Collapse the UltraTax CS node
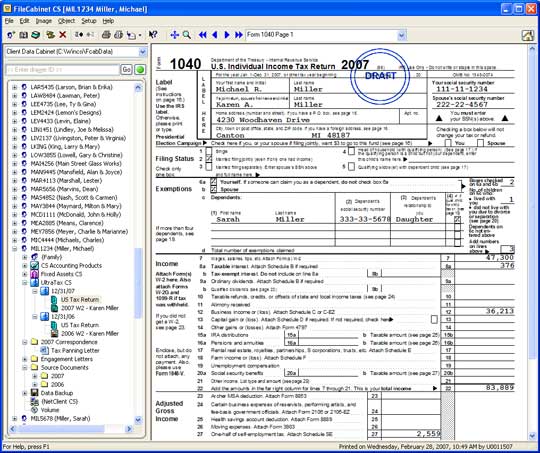The height and width of the screenshot is (453, 540). point(25,283)
